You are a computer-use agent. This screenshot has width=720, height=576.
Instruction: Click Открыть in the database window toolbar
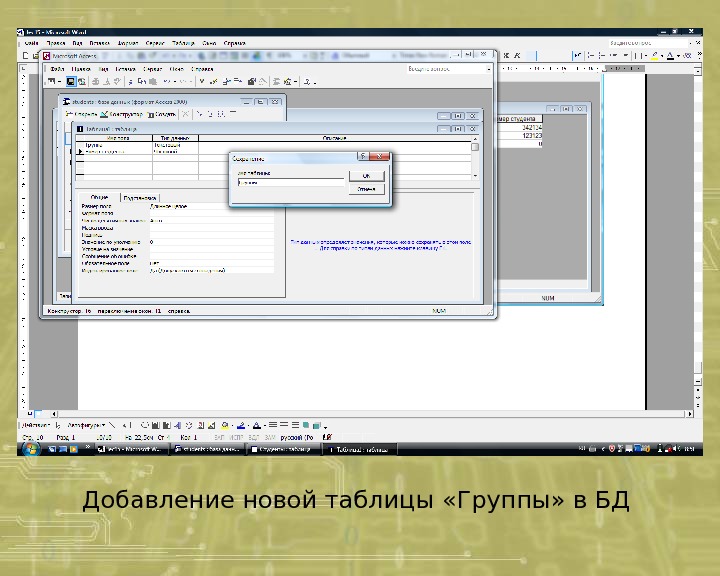pyautogui.click(x=81, y=114)
